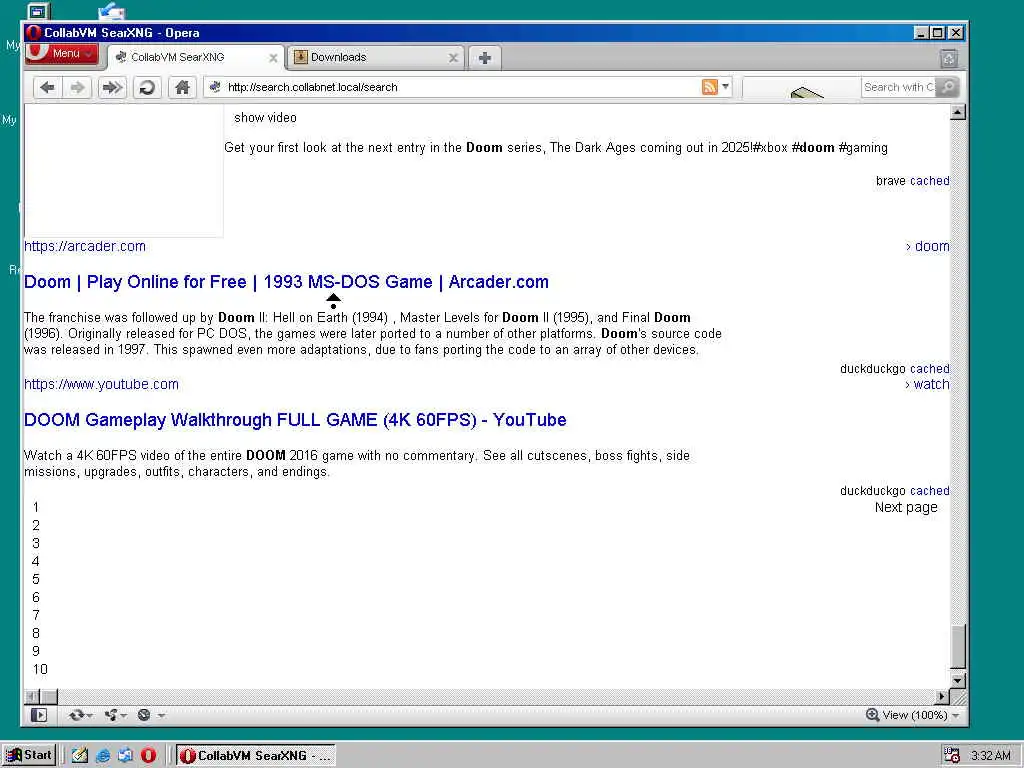Click the Forward arrow button
Image resolution: width=1024 pixels, height=768 pixels.
coord(78,87)
